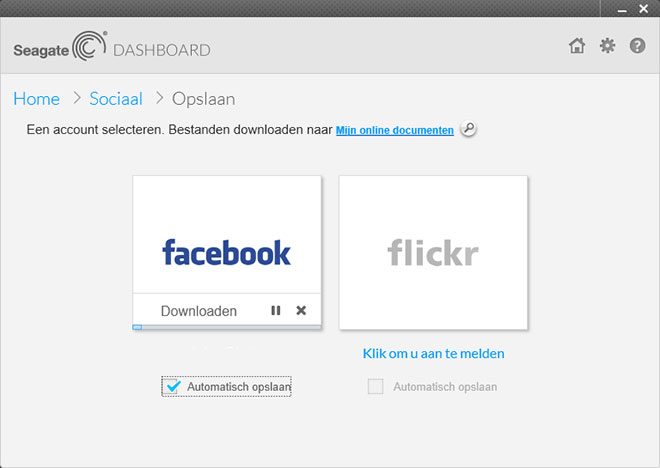660x468 pixels.
Task: Pause the Facebook download
Action: (x=276, y=311)
